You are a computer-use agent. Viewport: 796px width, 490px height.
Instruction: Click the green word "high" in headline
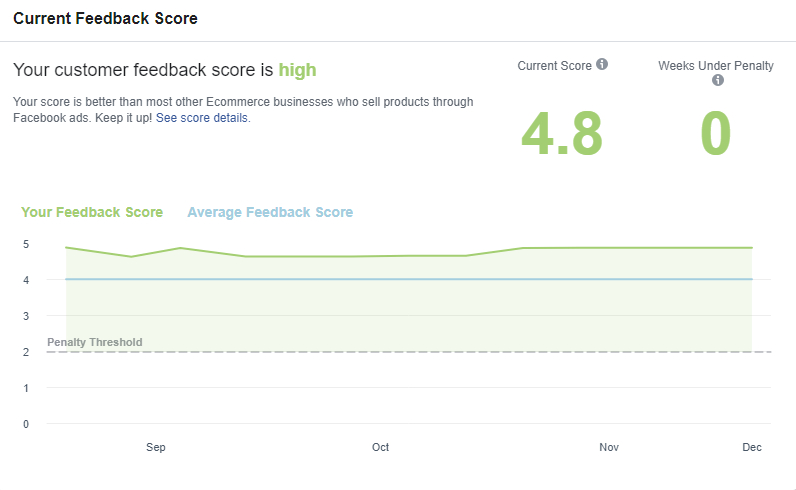[x=297, y=70]
